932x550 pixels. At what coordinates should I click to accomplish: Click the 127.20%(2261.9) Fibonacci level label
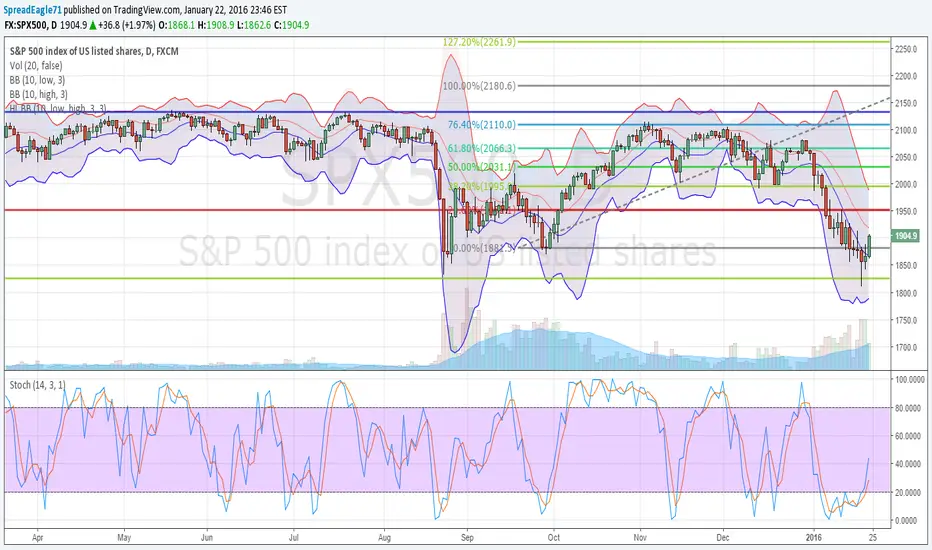(479, 42)
